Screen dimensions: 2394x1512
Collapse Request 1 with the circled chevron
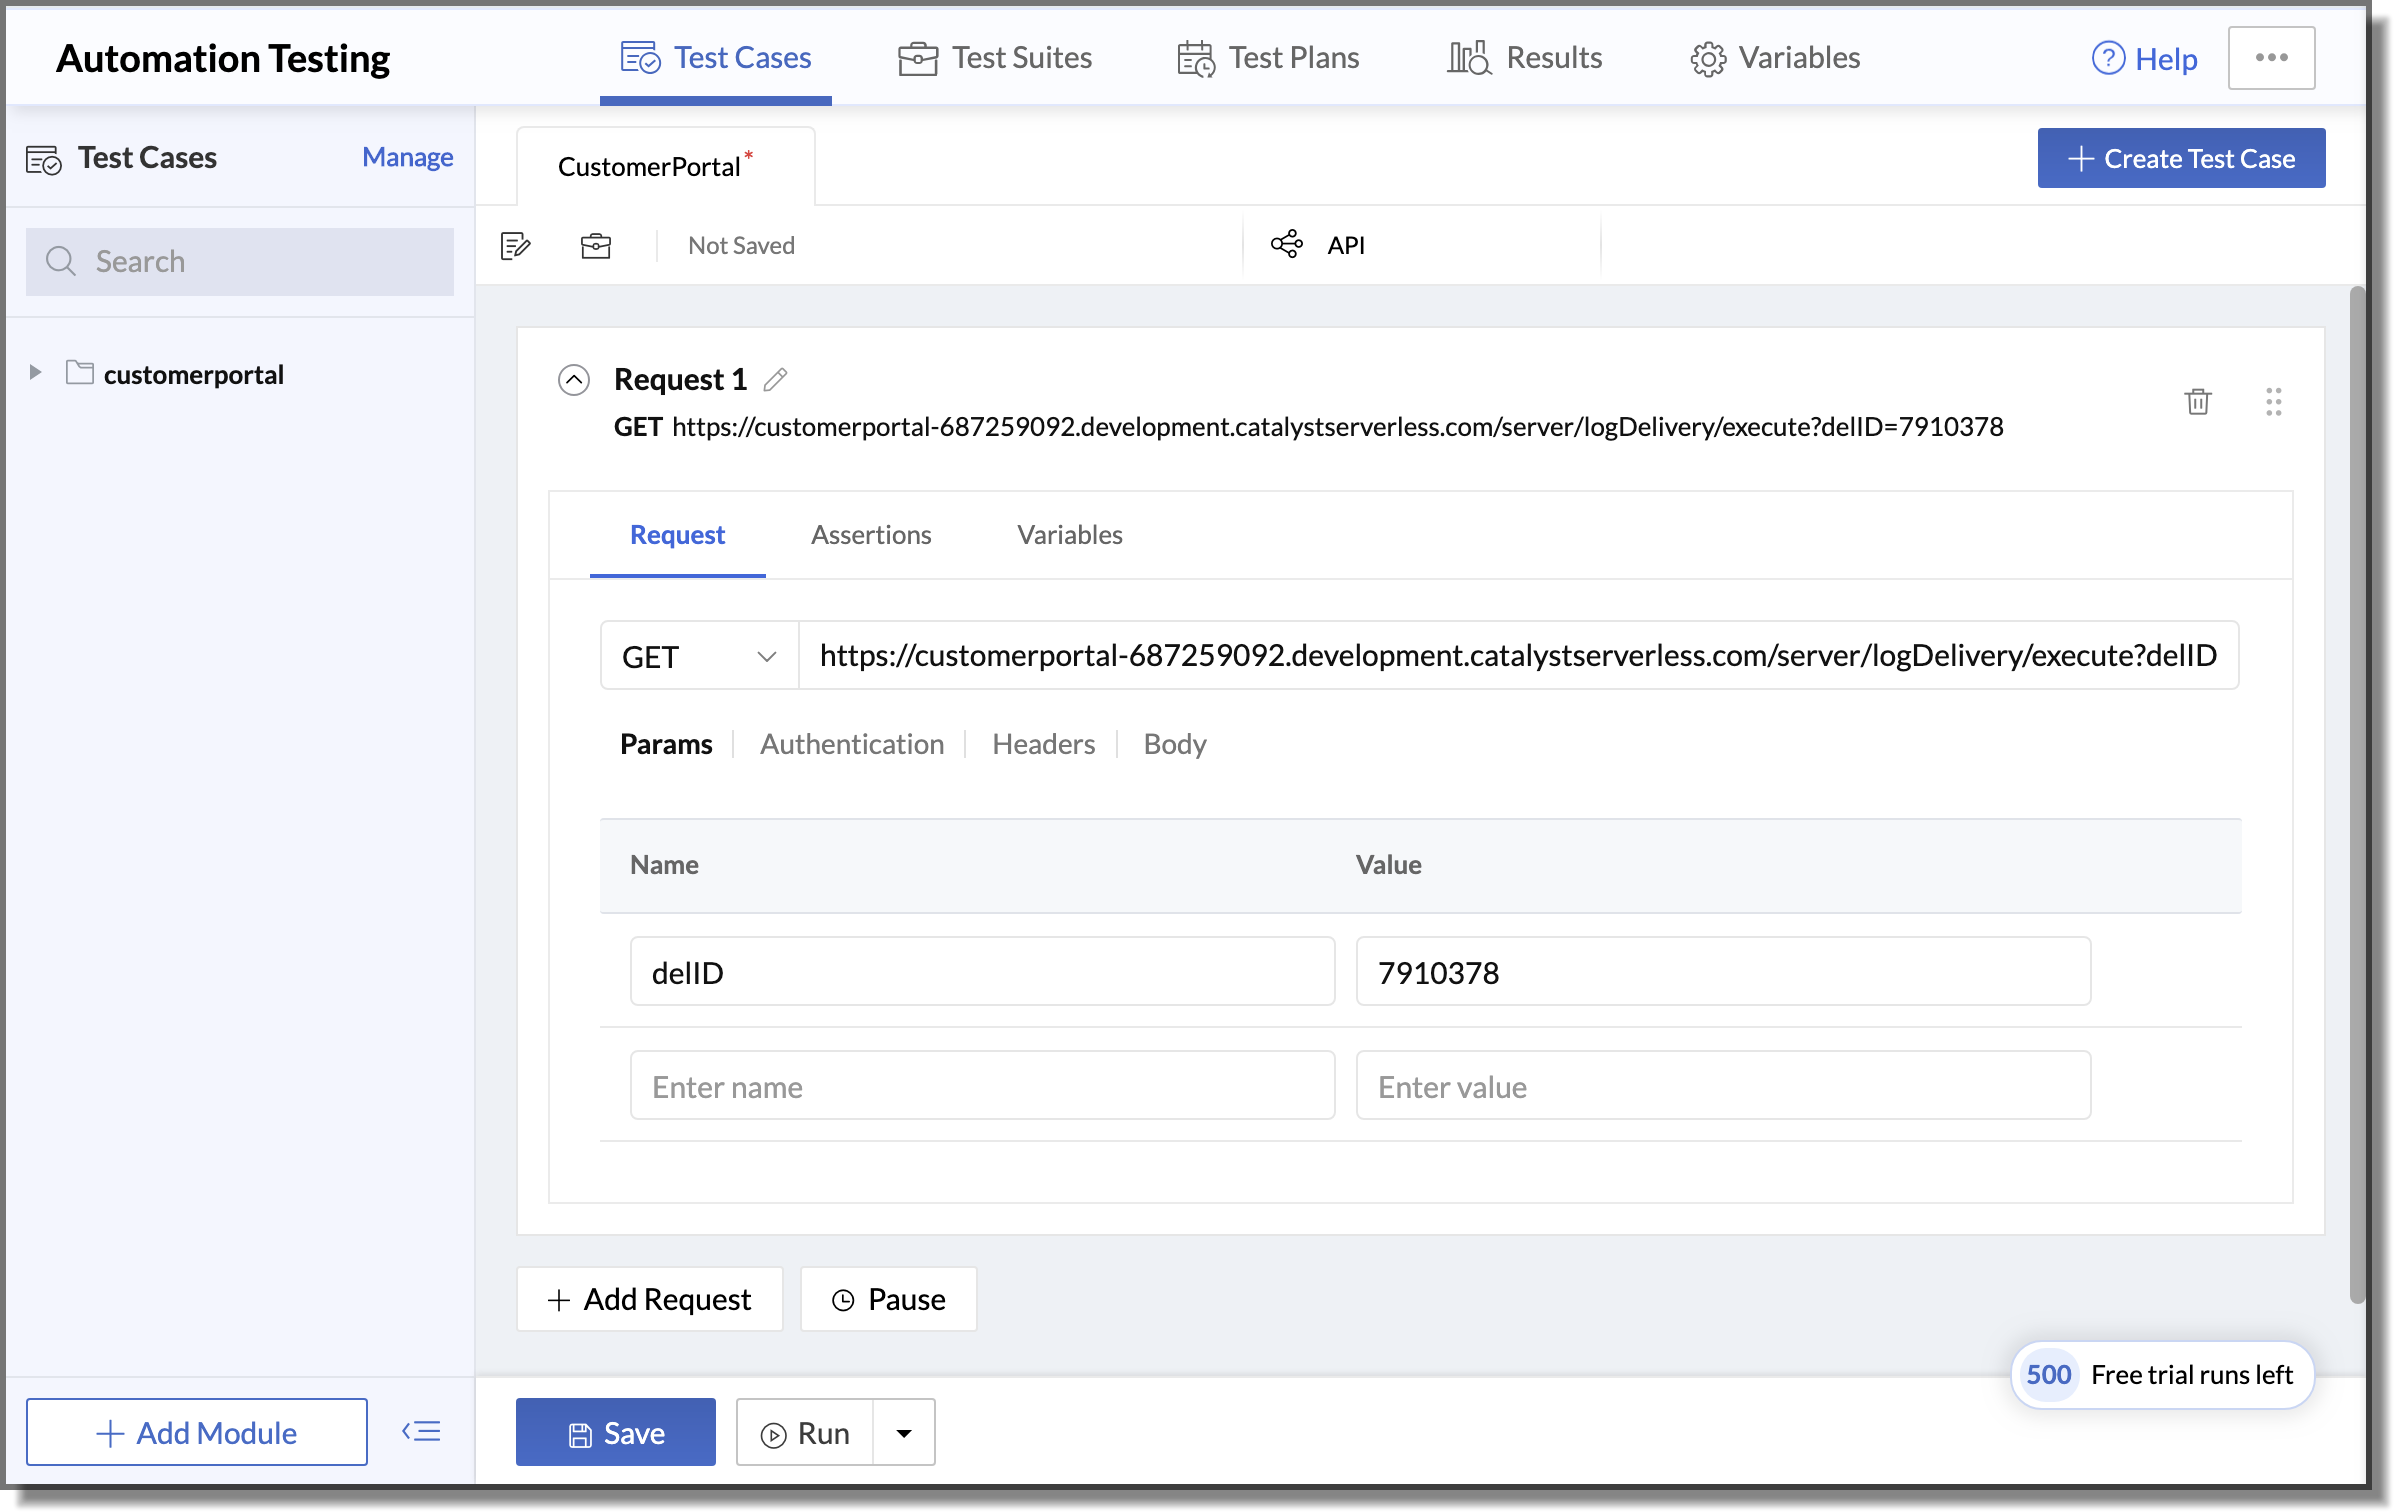[x=574, y=380]
